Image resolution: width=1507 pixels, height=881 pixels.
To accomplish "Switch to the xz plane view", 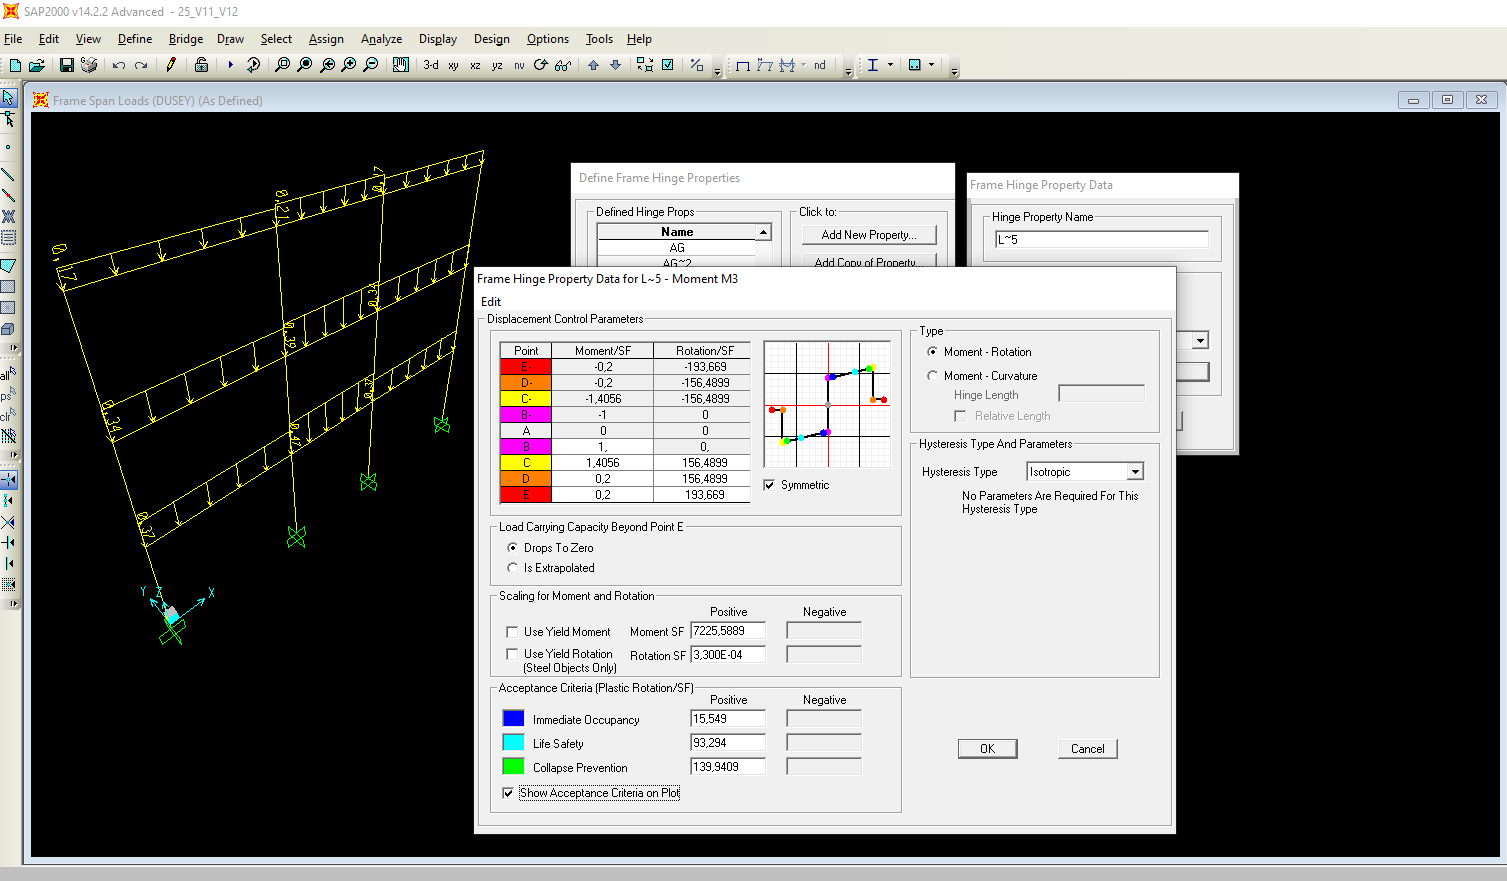I will pyautogui.click(x=475, y=65).
